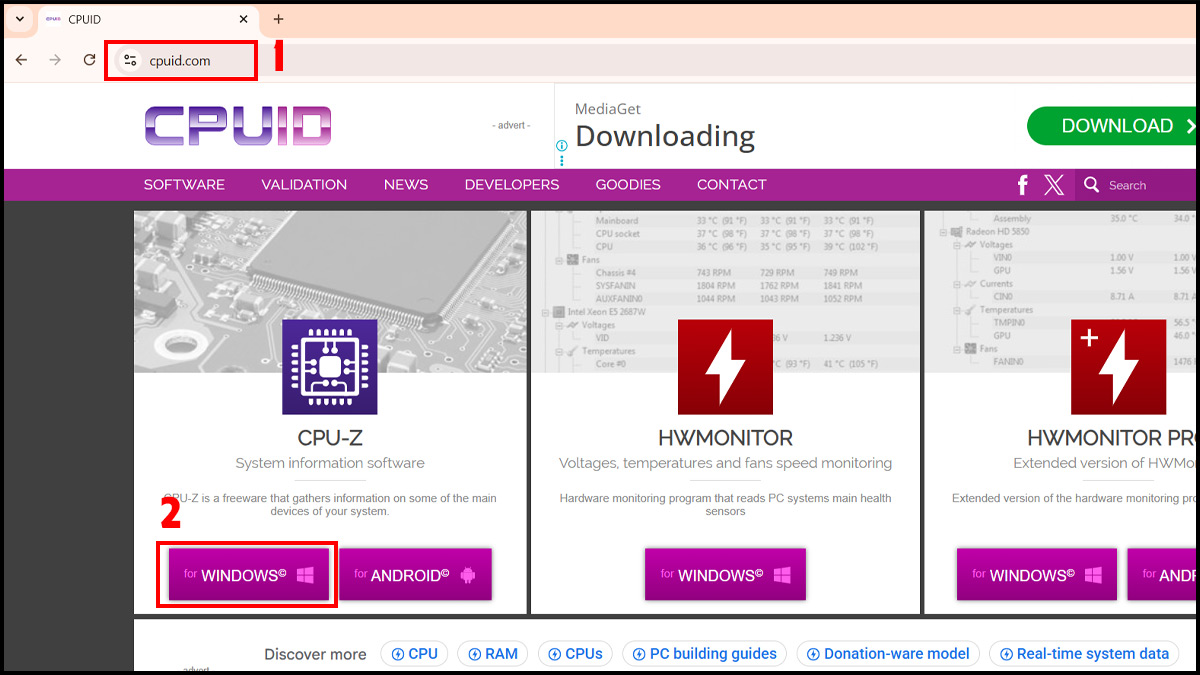Open the DEVELOPERS menu item
Screen dimensions: 1200x675
512,185
